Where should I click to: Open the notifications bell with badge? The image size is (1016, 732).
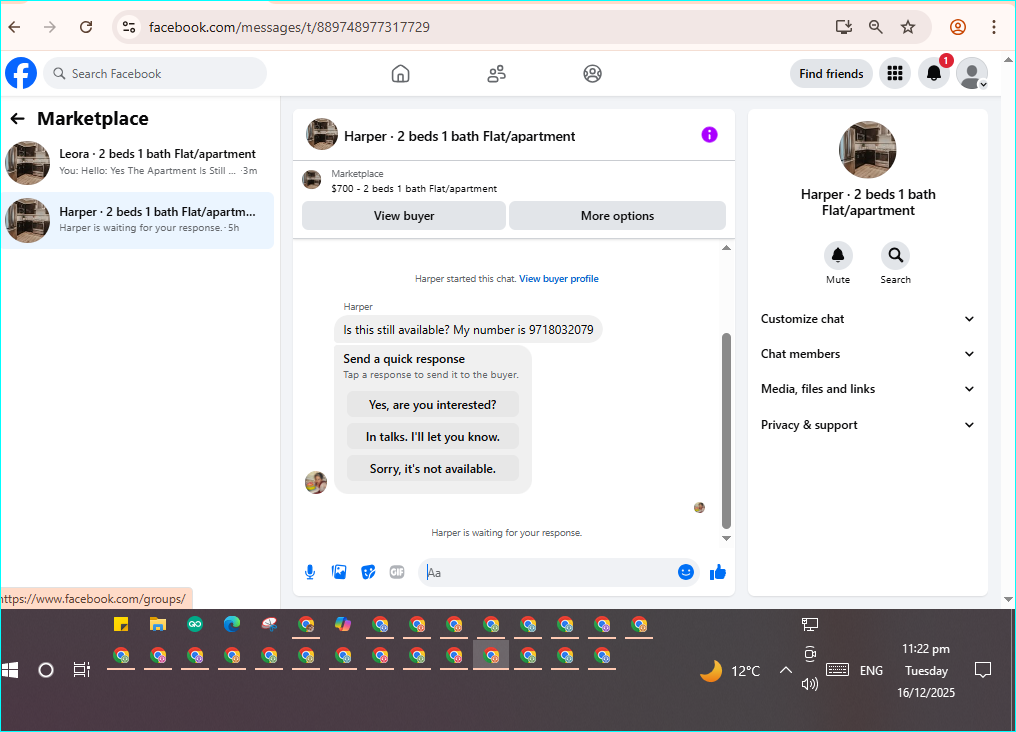(x=934, y=74)
